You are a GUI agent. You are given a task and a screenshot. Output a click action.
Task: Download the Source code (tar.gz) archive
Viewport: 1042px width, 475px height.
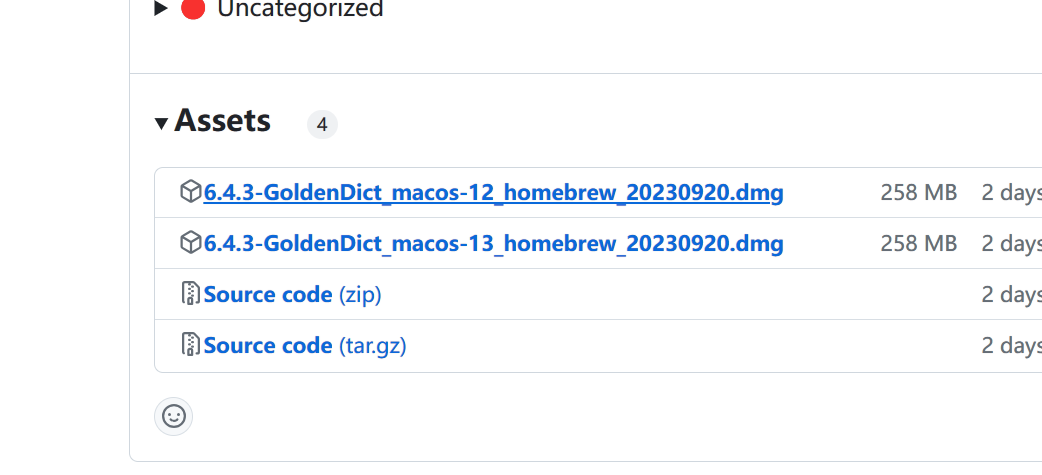coord(305,345)
